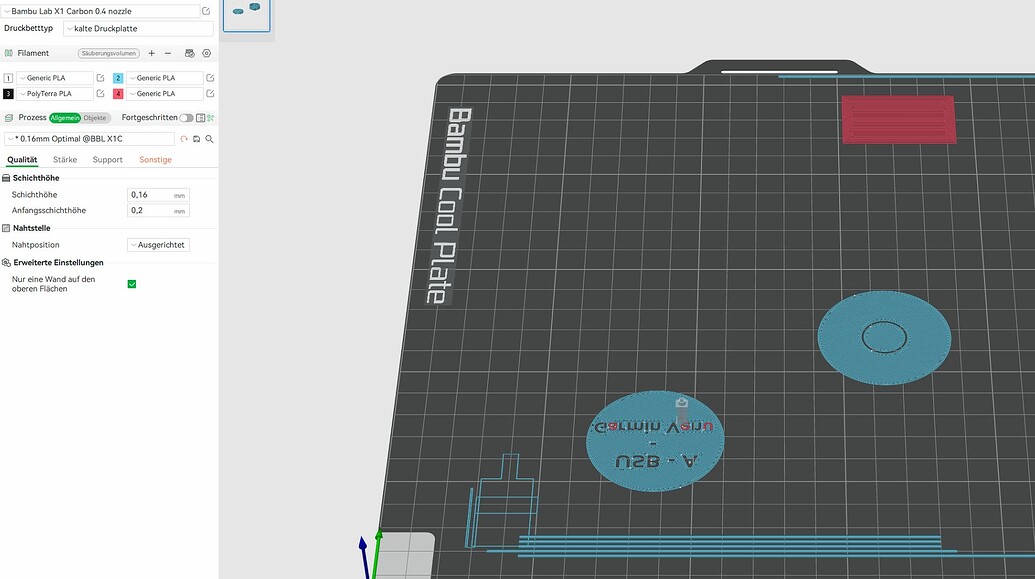Edit filament 2 preset
This screenshot has height=579, width=1035.
tap(210, 78)
